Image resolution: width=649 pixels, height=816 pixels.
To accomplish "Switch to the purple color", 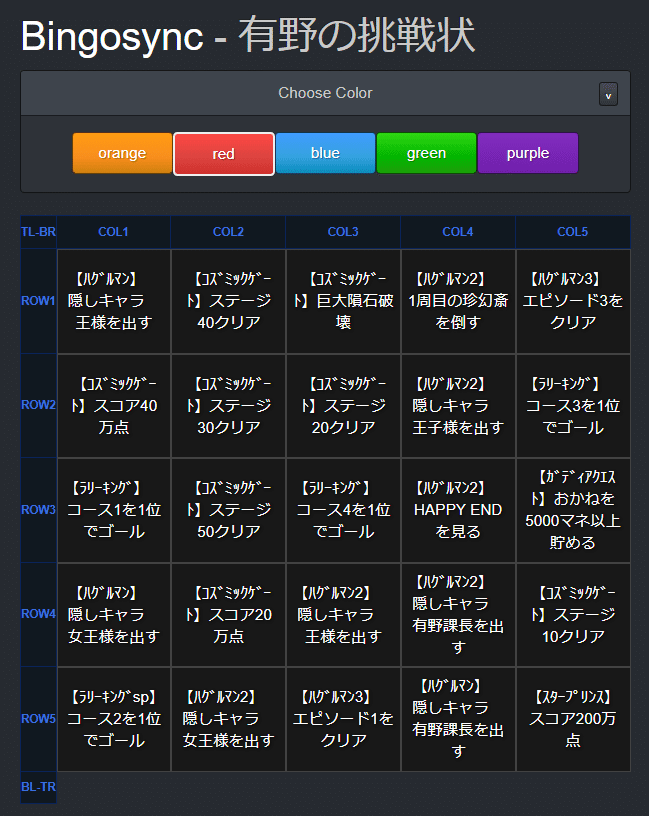I will tap(528, 153).
